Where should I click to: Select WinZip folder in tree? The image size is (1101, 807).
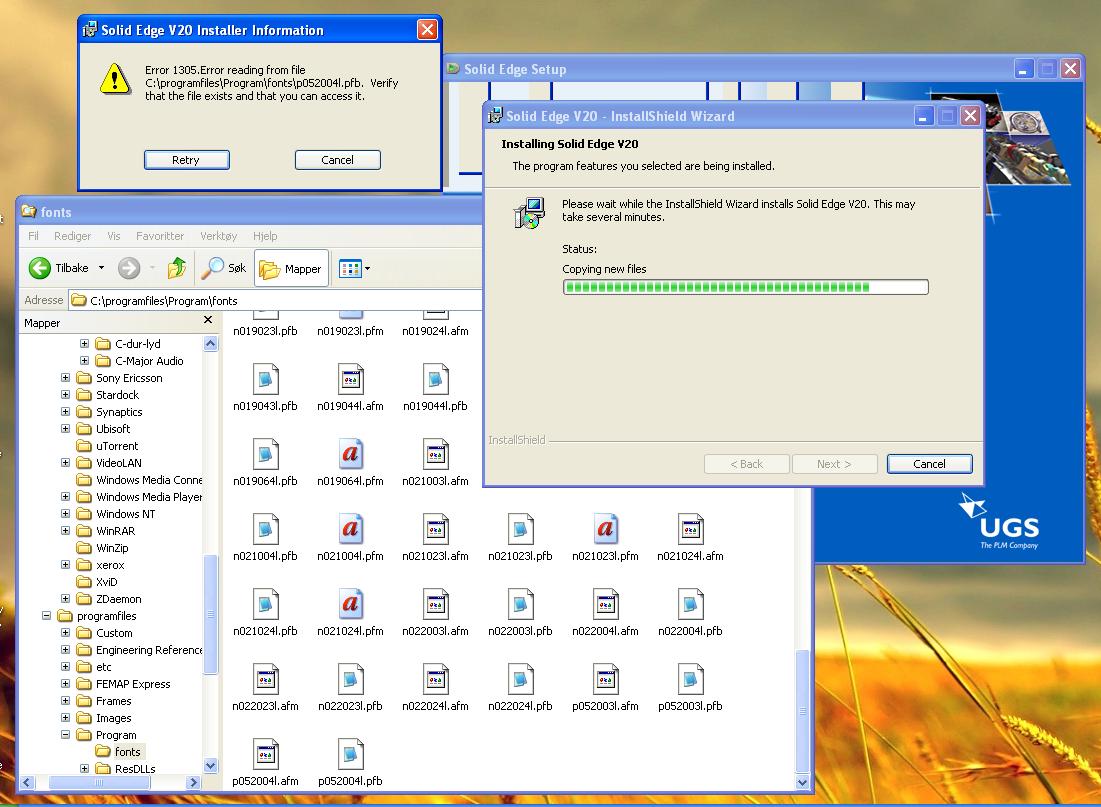coord(103,548)
